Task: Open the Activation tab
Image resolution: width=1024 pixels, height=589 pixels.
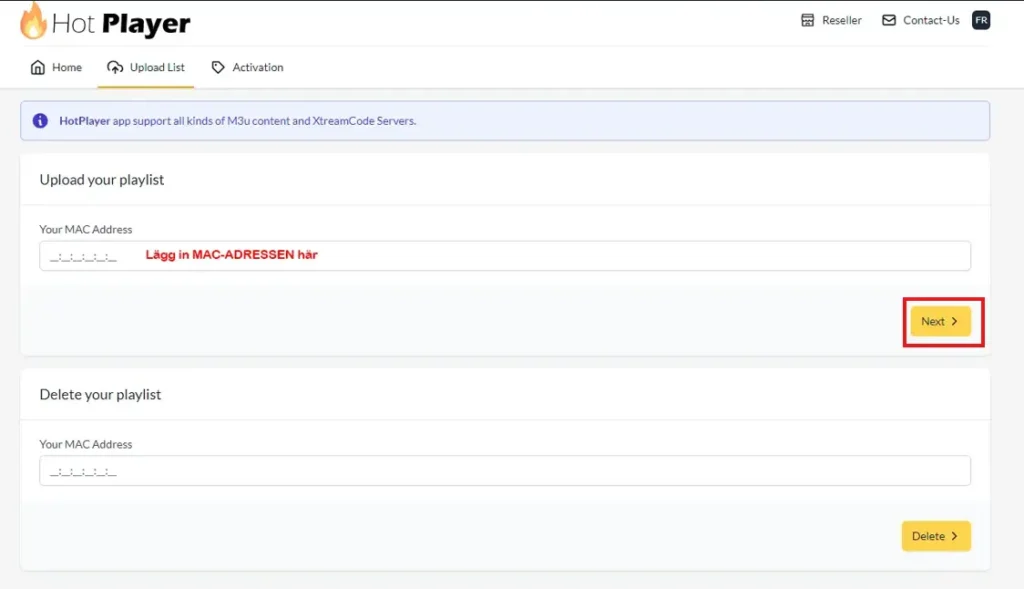Action: click(x=257, y=68)
